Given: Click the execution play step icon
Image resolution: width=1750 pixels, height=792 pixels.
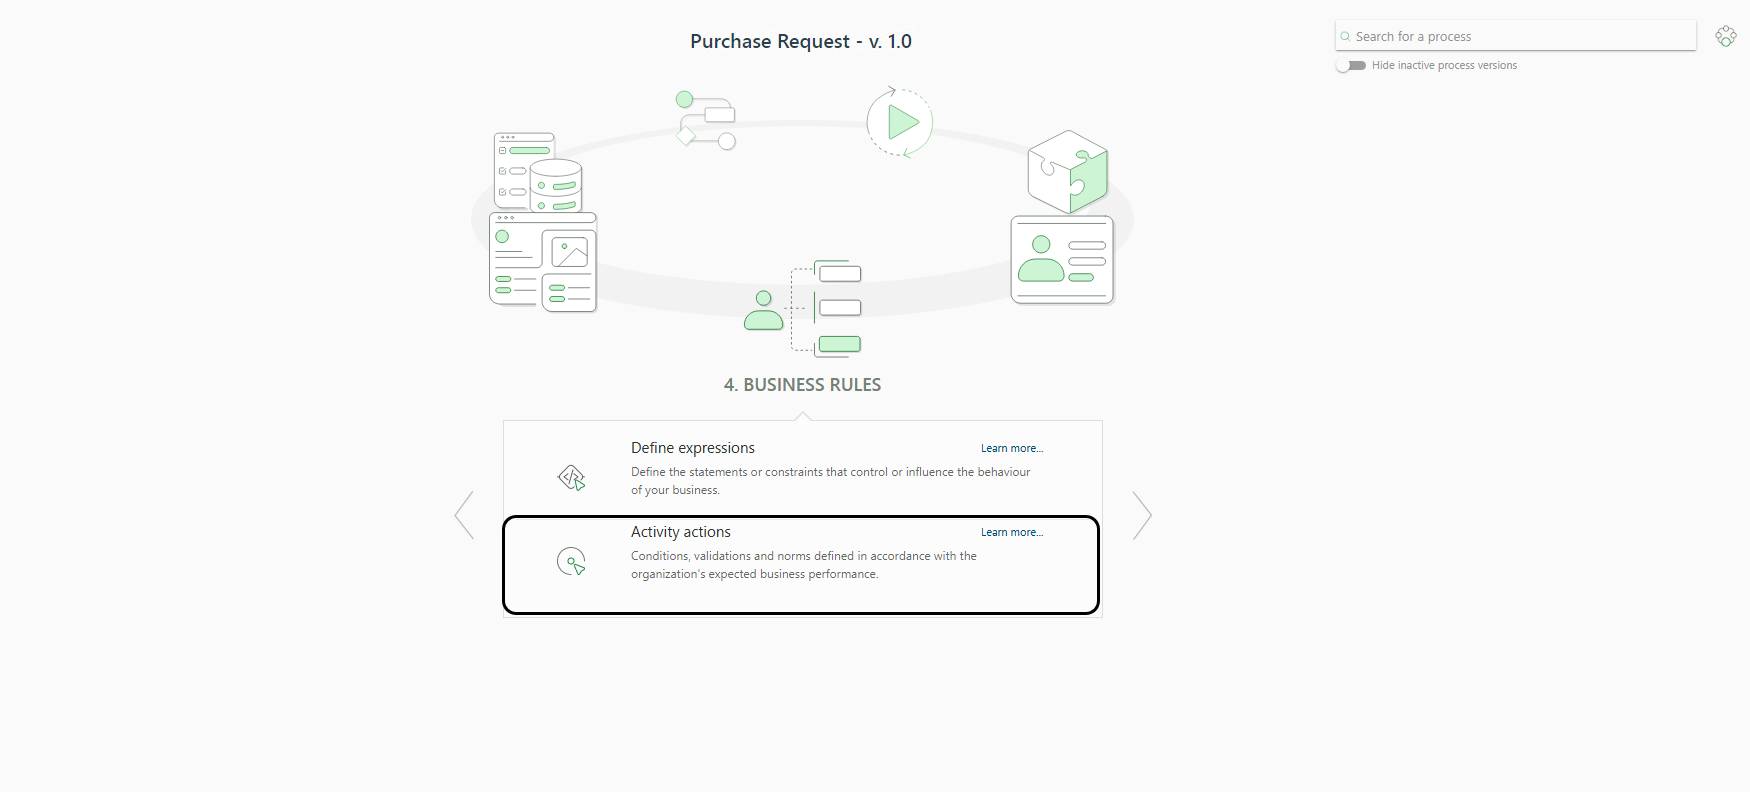Looking at the screenshot, I should (900, 122).
